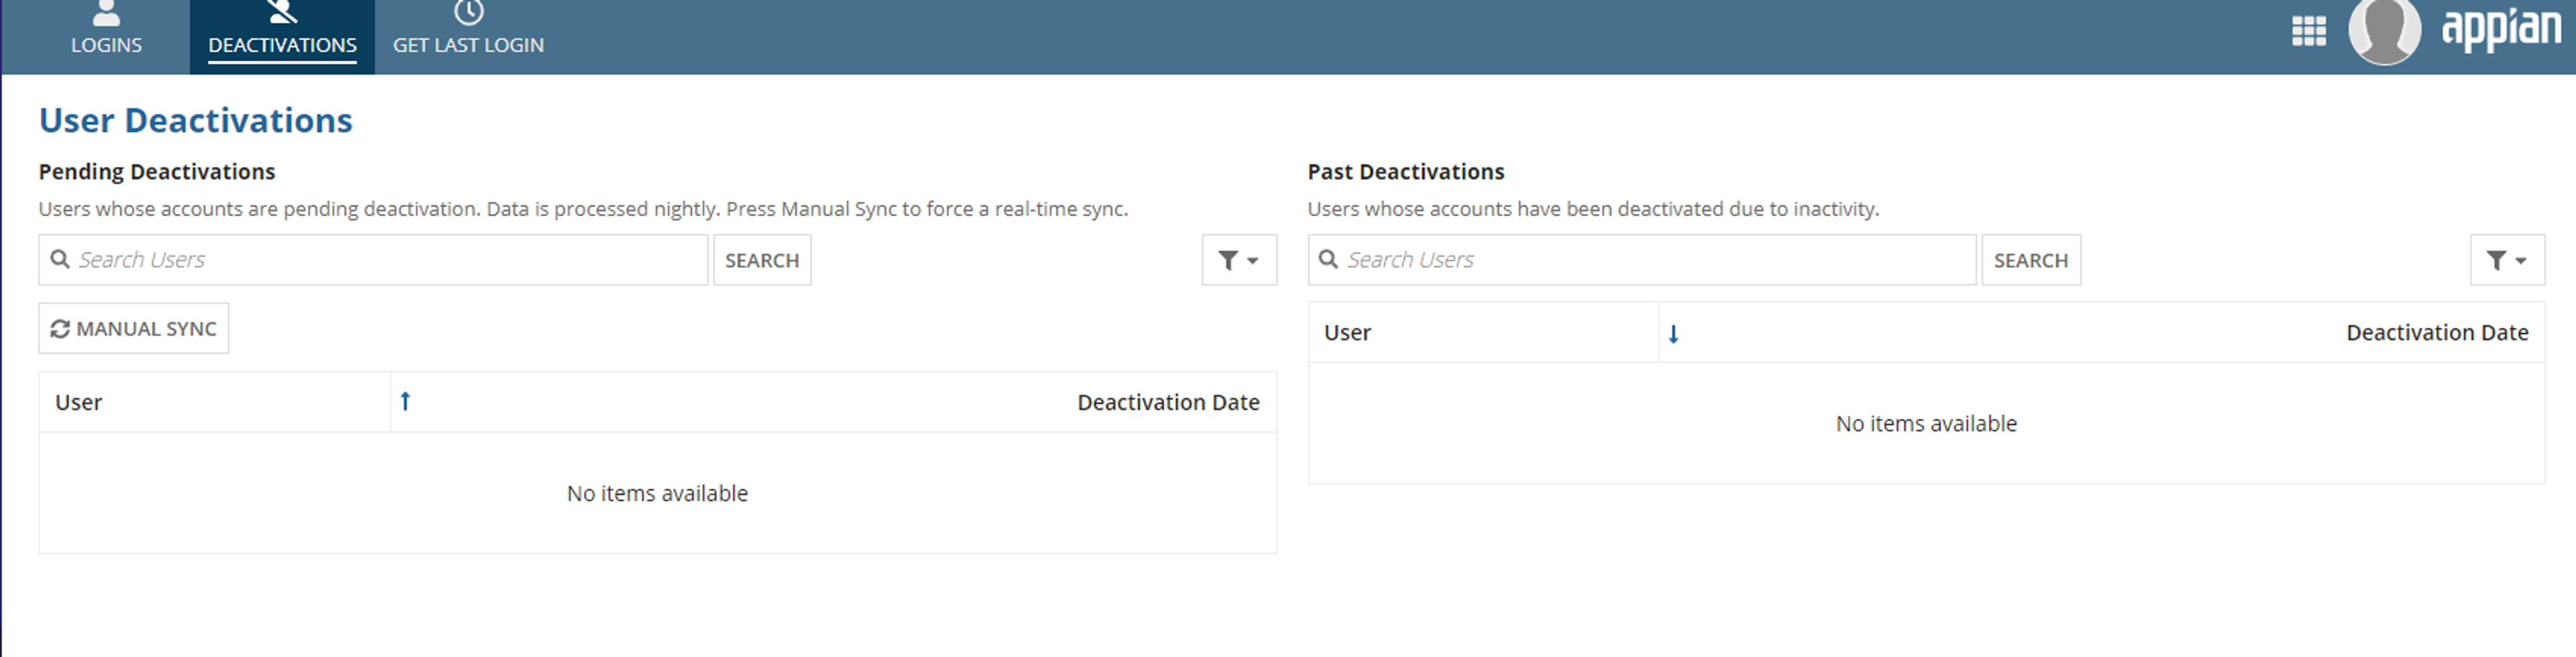Sort Pending table by Deactivation Date ascending arrow
This screenshot has width=2576, height=657.
405,401
